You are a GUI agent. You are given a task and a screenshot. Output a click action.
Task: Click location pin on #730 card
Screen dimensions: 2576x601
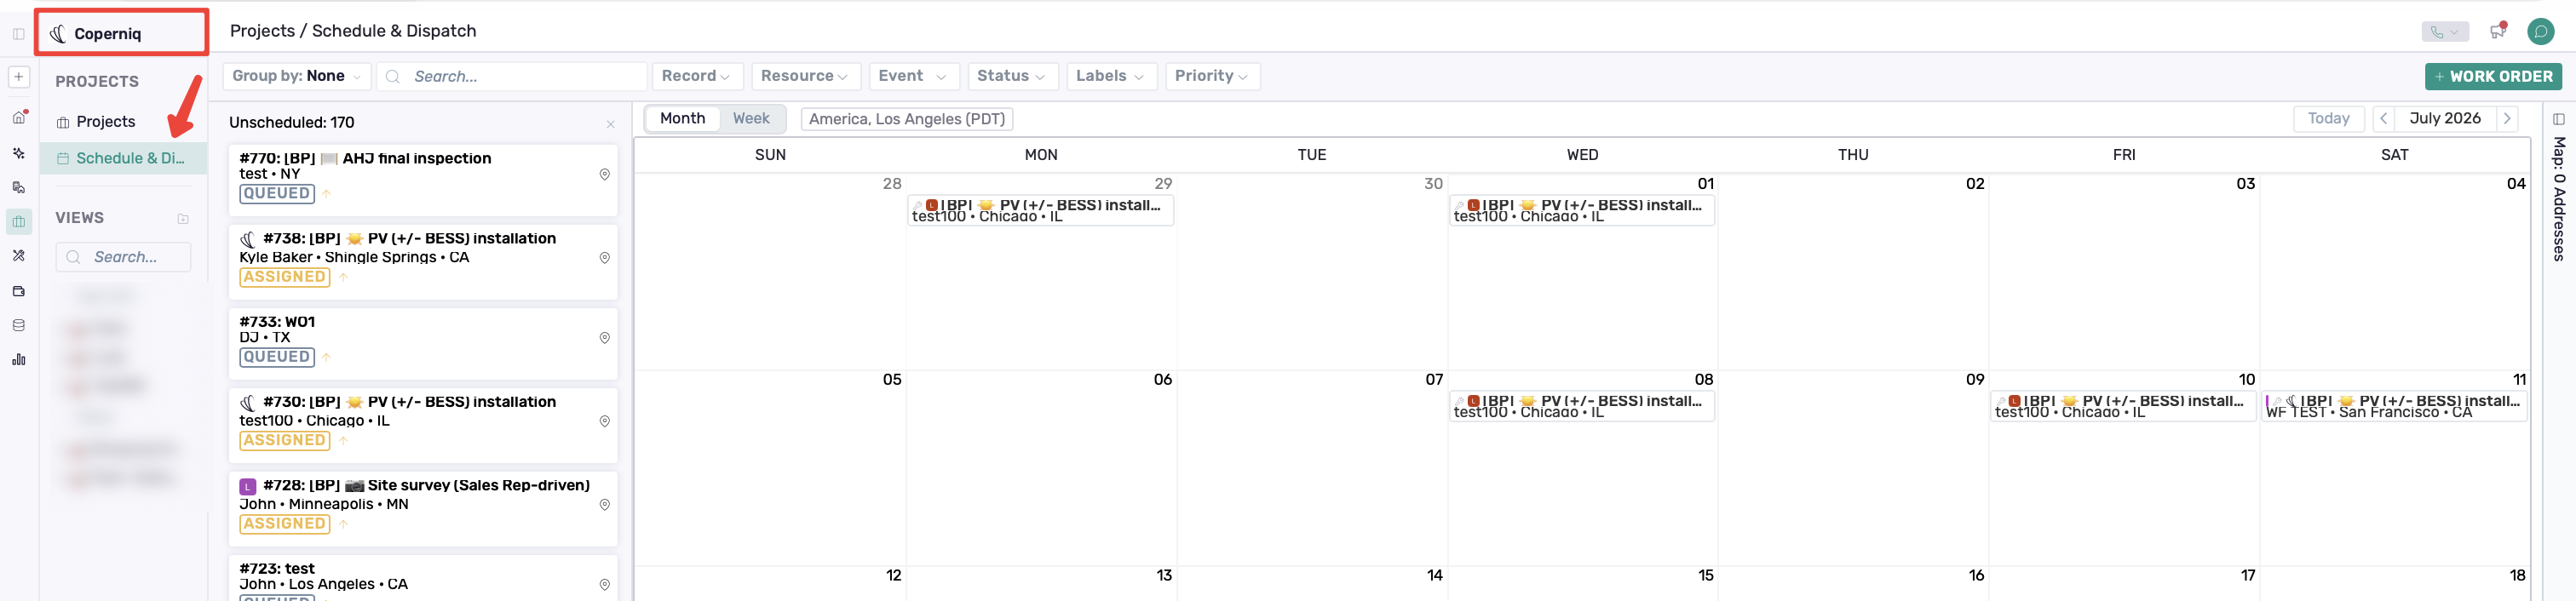(x=604, y=422)
